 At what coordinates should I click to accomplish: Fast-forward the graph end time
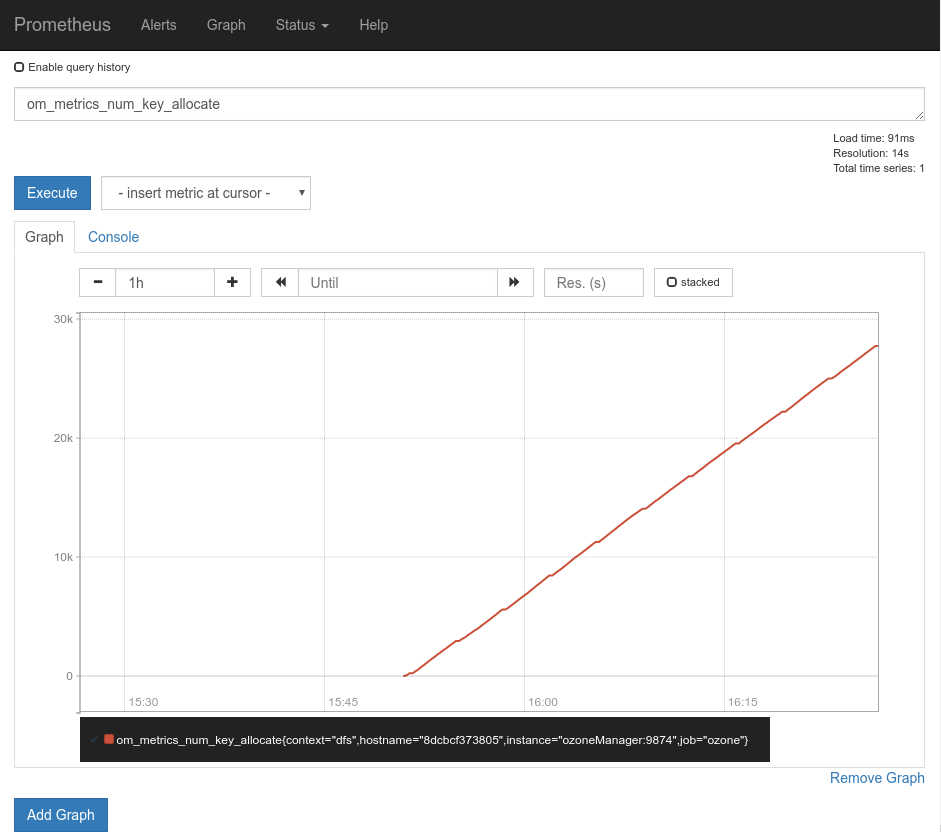[x=515, y=282]
